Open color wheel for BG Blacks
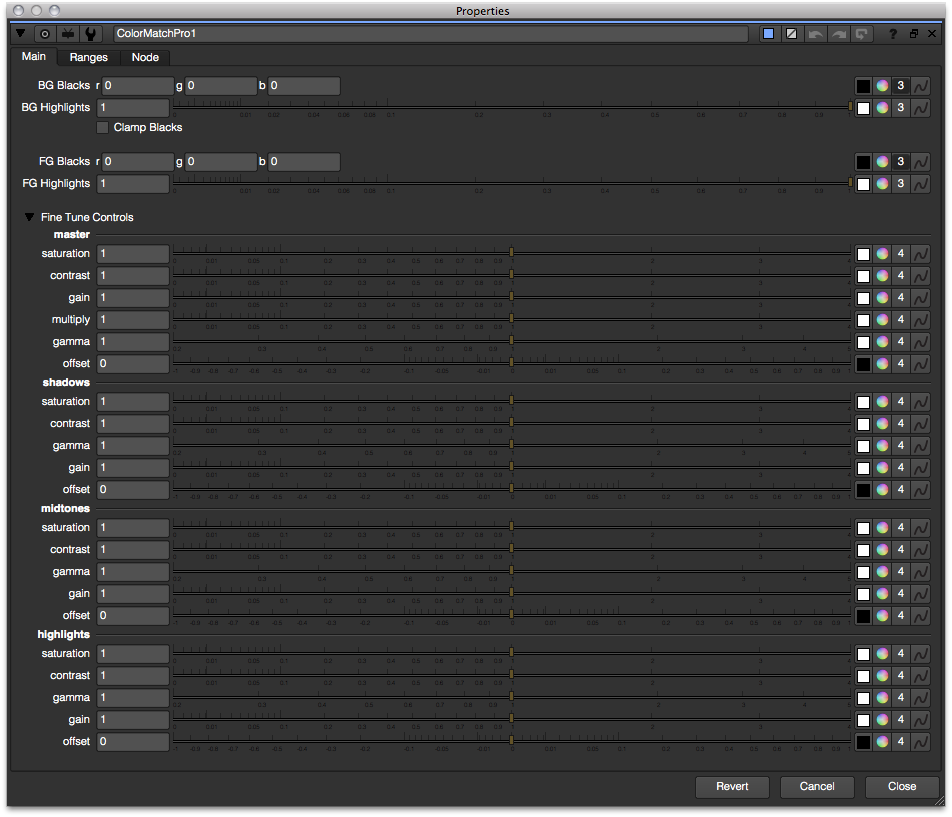 pyautogui.click(x=883, y=86)
